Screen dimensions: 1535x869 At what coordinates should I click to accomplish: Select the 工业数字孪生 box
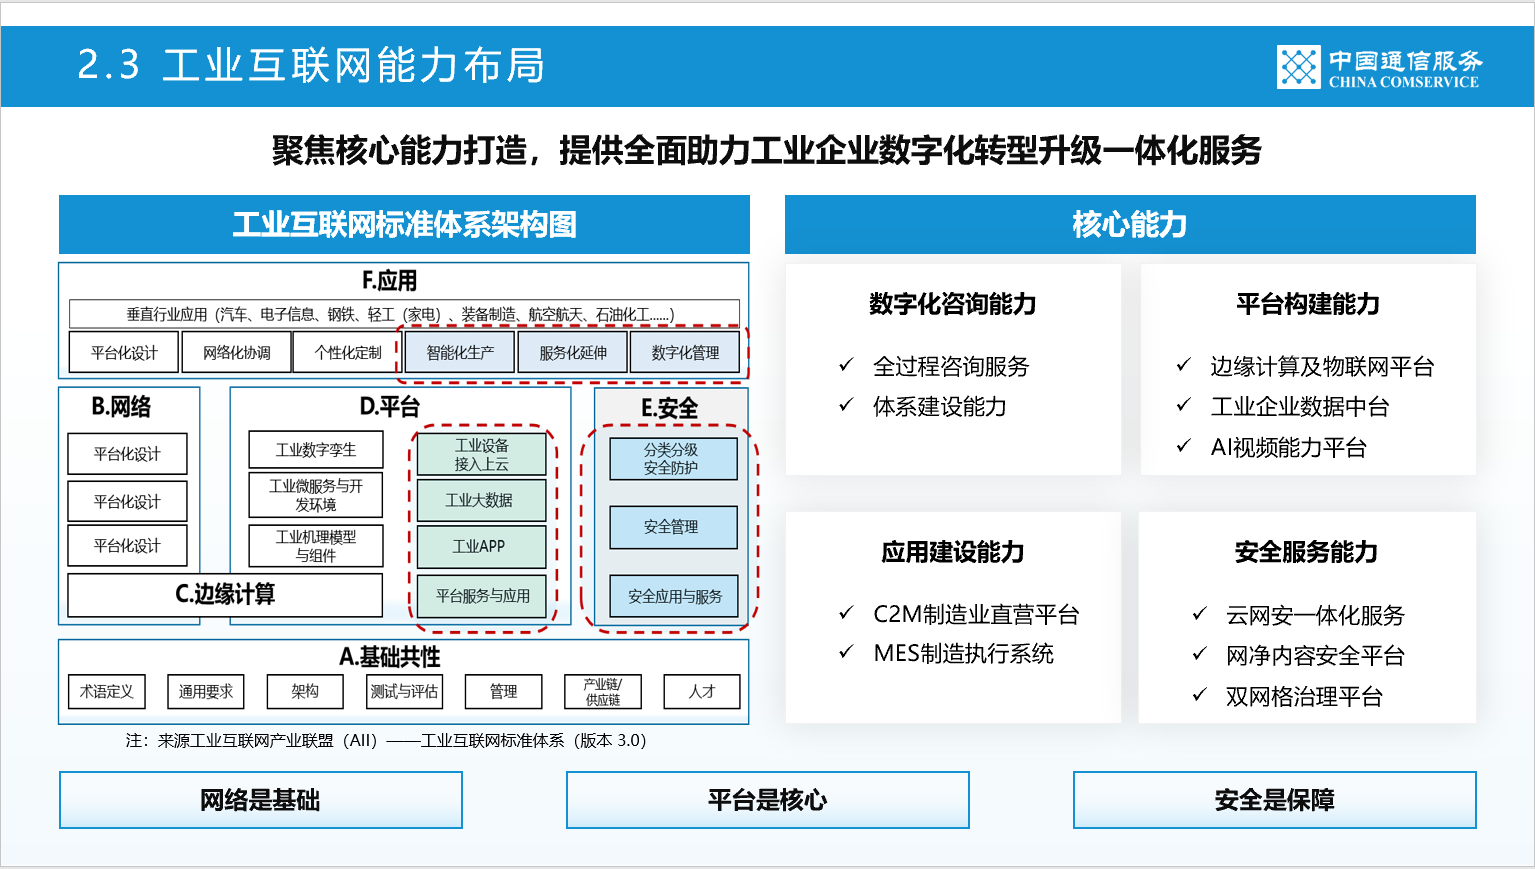316,450
